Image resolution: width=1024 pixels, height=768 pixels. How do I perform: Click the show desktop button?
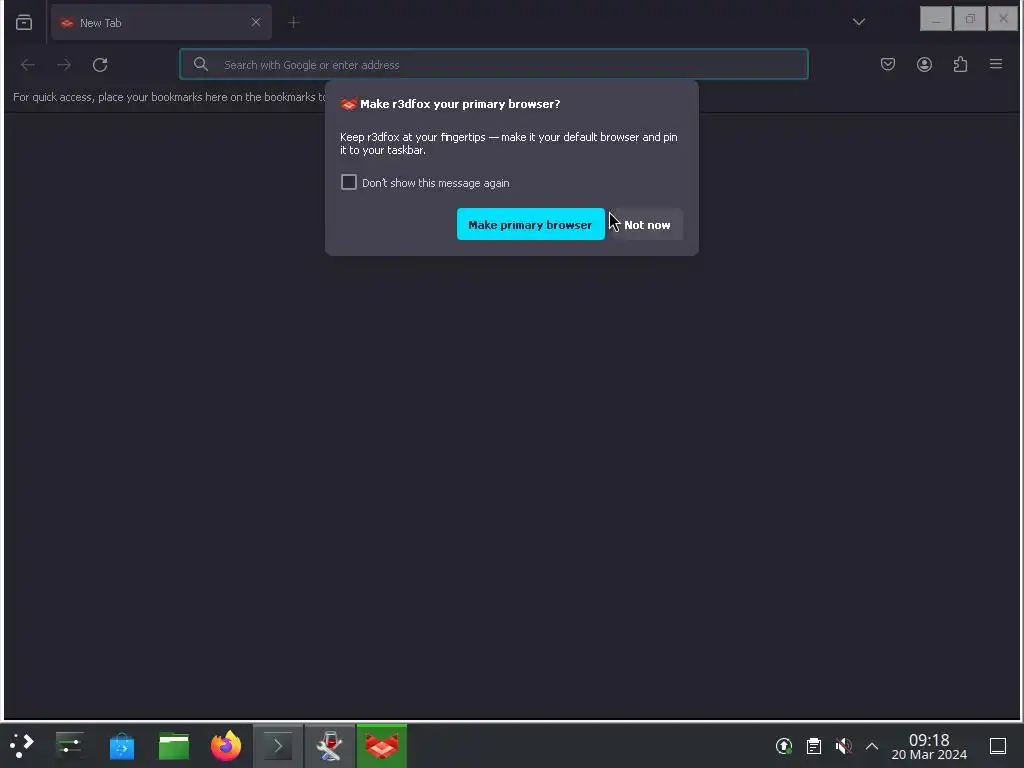click(998, 745)
